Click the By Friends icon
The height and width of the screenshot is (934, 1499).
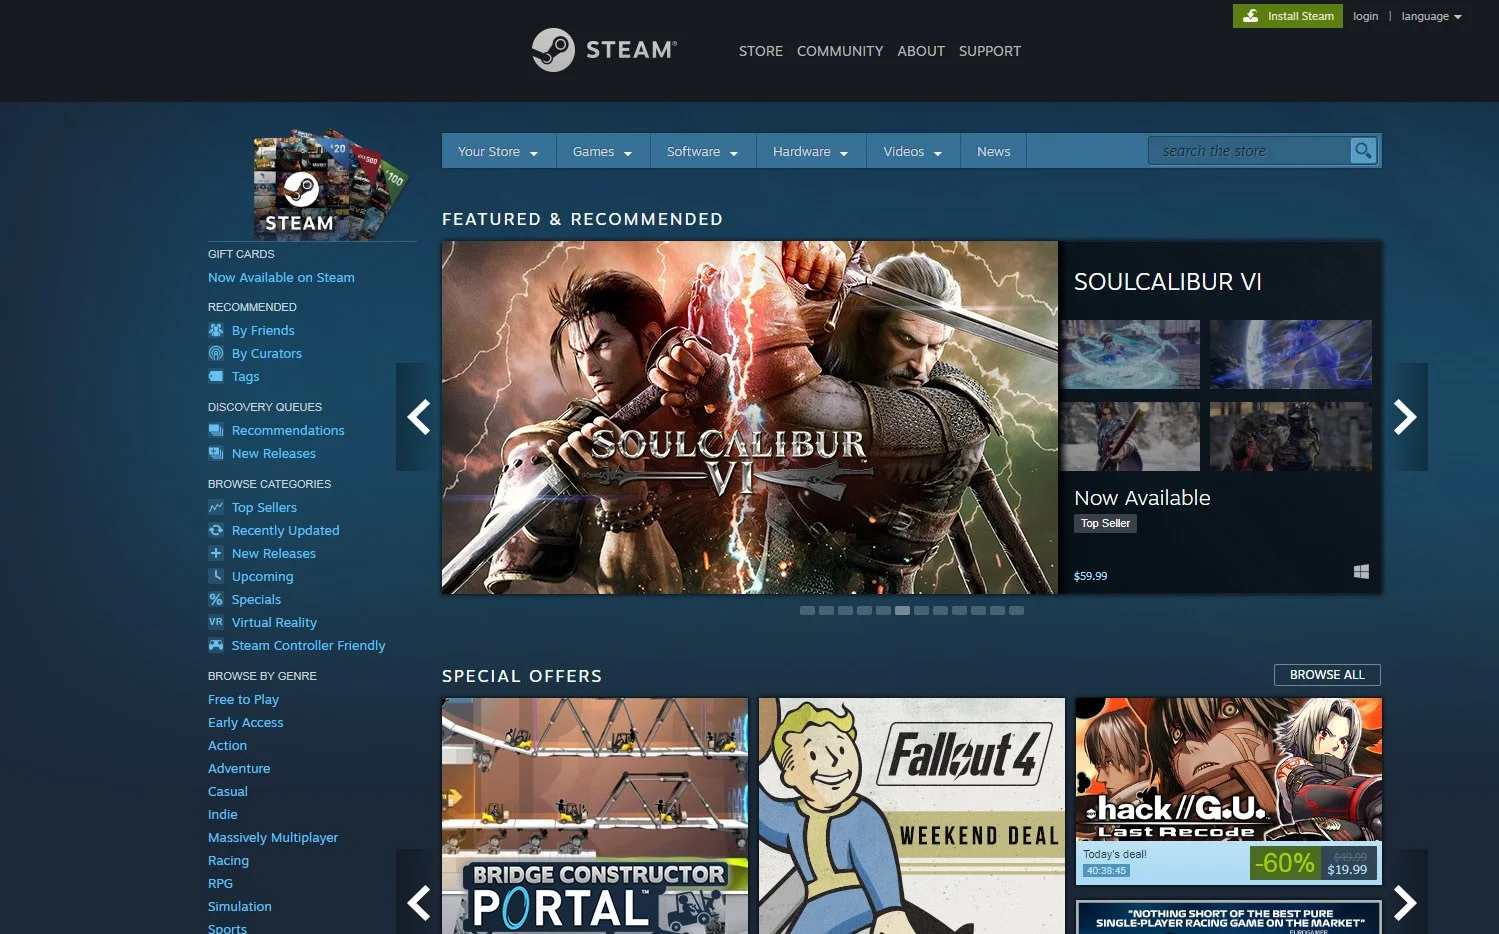(x=216, y=330)
